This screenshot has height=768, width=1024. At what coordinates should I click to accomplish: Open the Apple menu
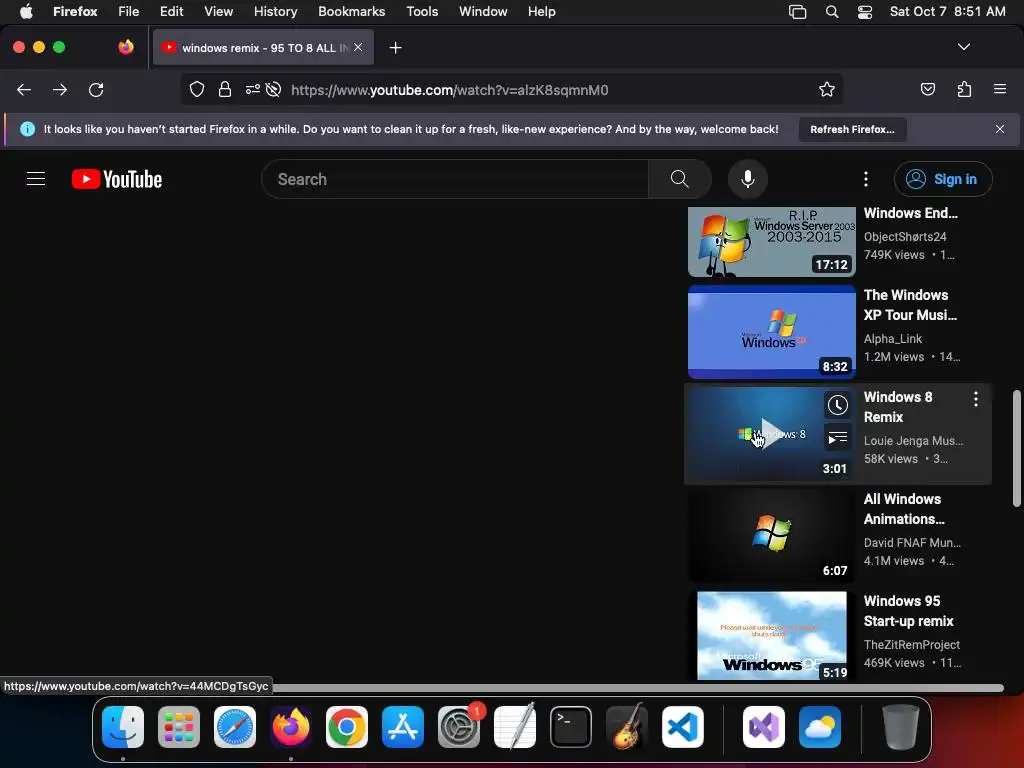26,11
